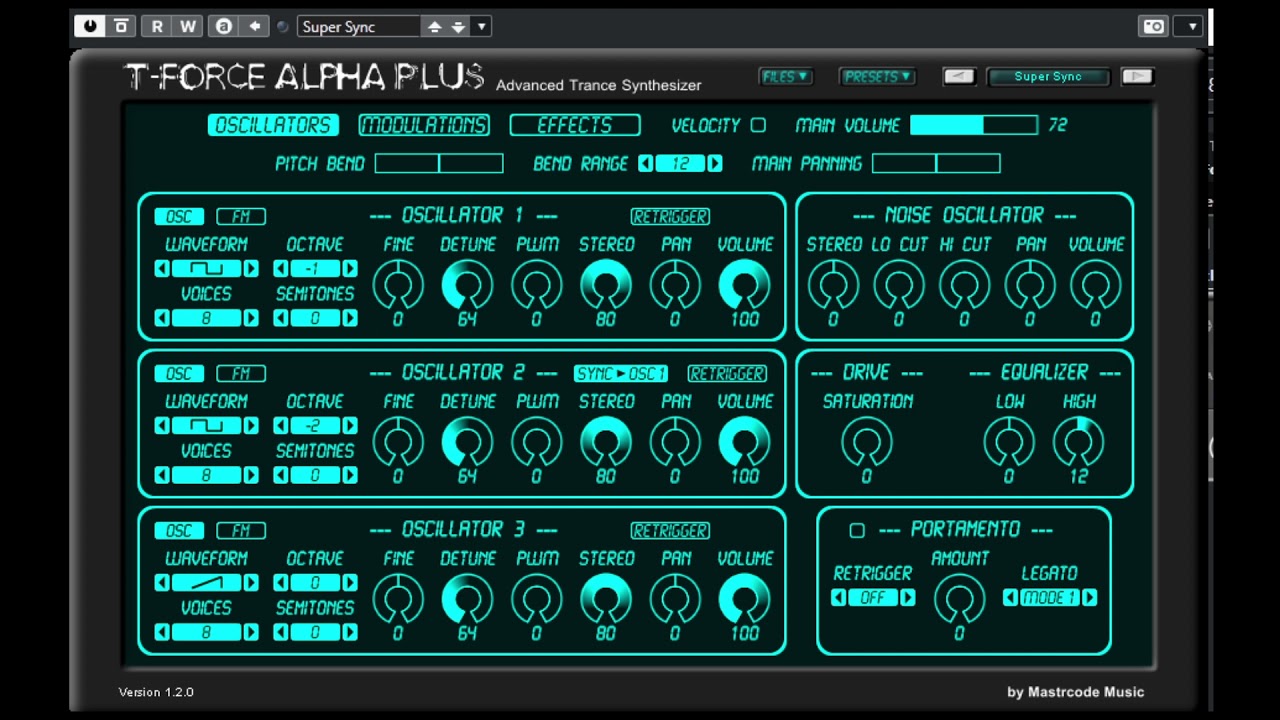The height and width of the screenshot is (720, 1280).
Task: Decrease BEND RANGE with left arrow
Action: tap(646, 163)
